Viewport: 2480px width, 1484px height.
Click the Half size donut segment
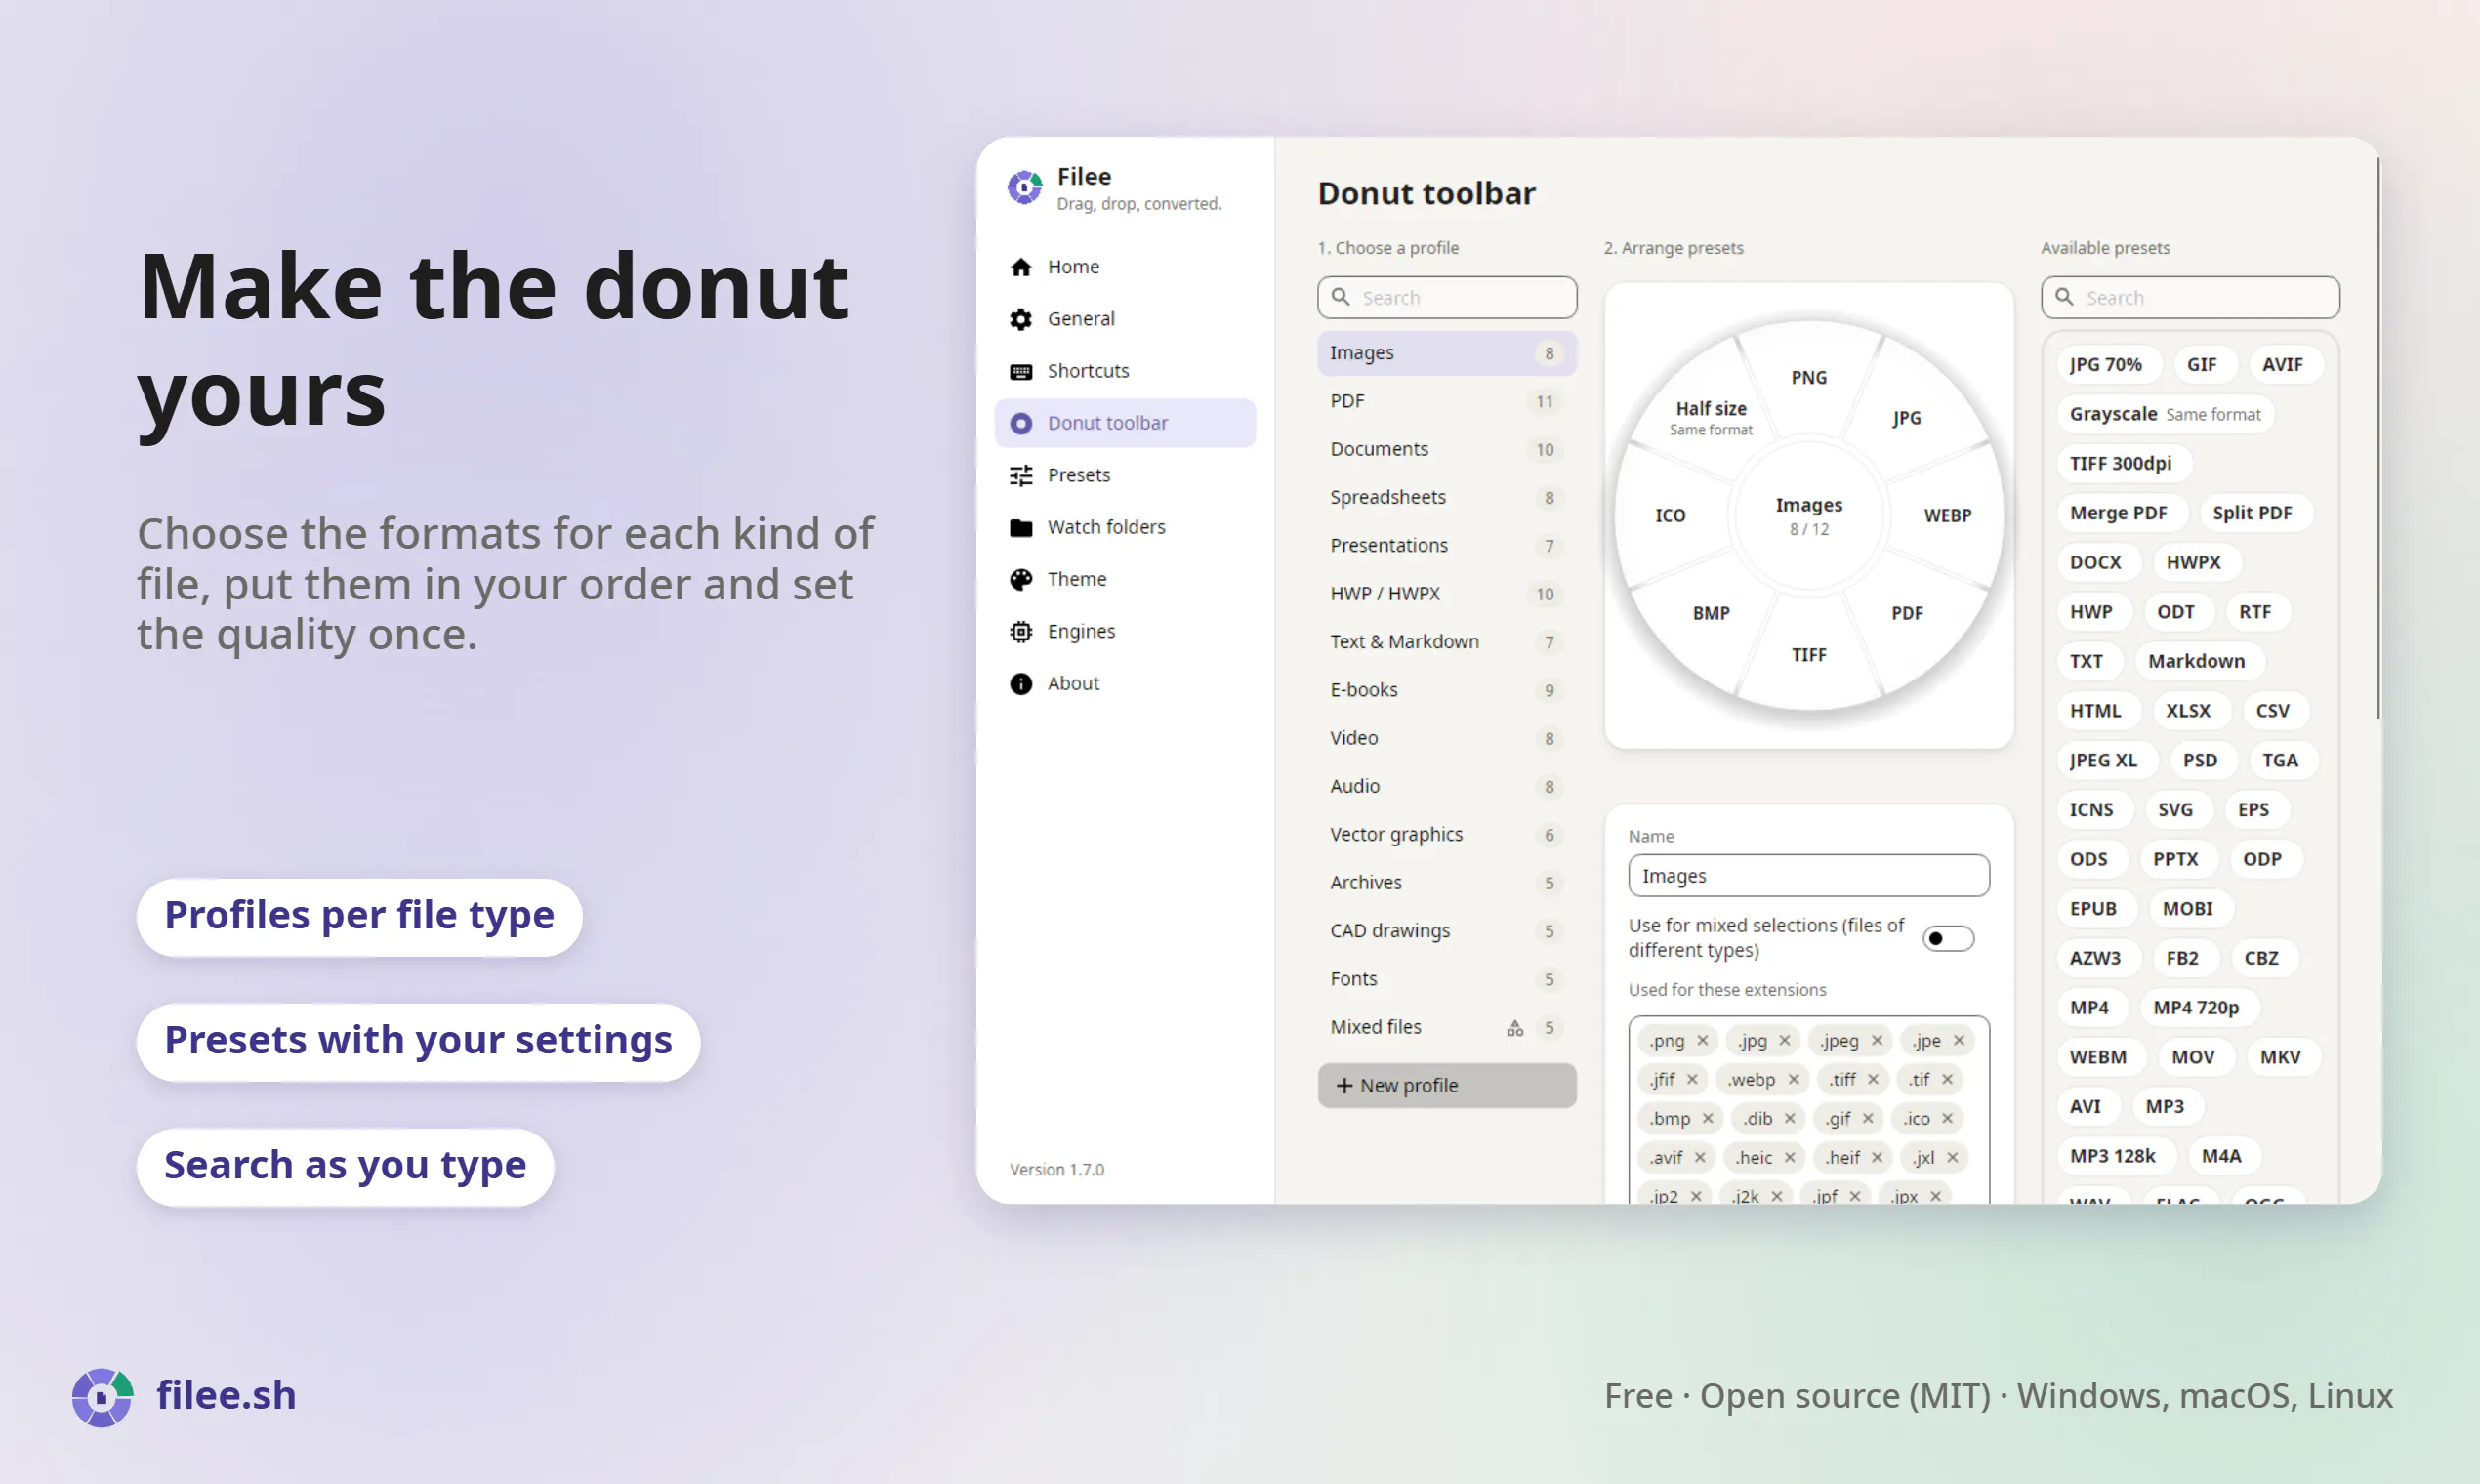tap(1710, 417)
